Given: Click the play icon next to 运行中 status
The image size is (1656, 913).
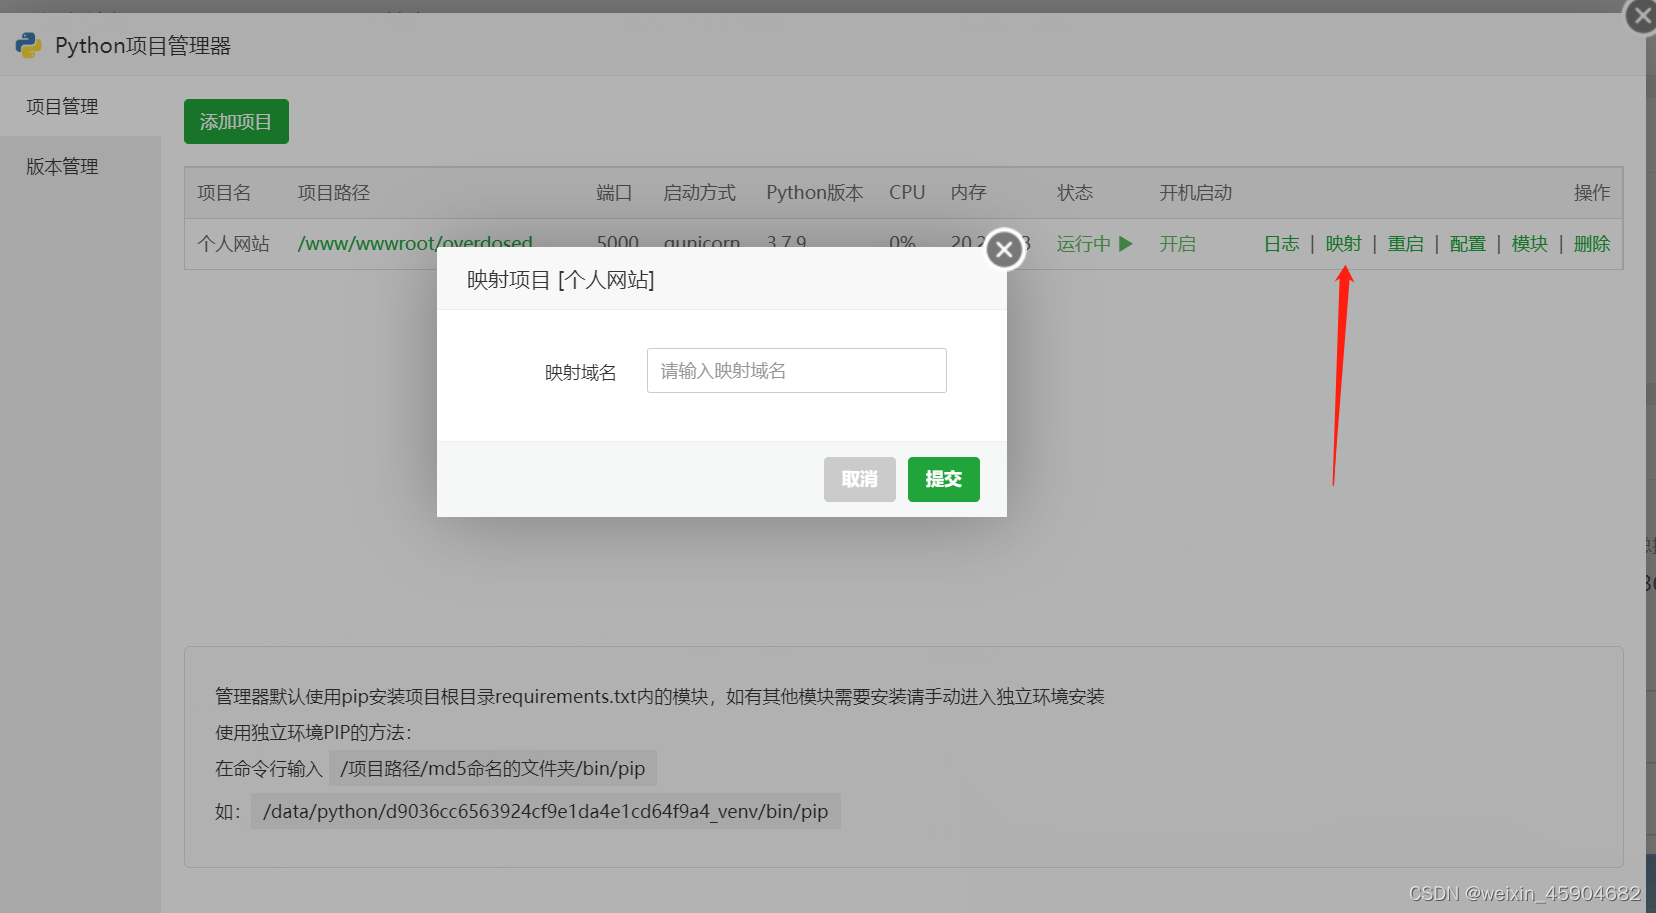Looking at the screenshot, I should point(1126,243).
